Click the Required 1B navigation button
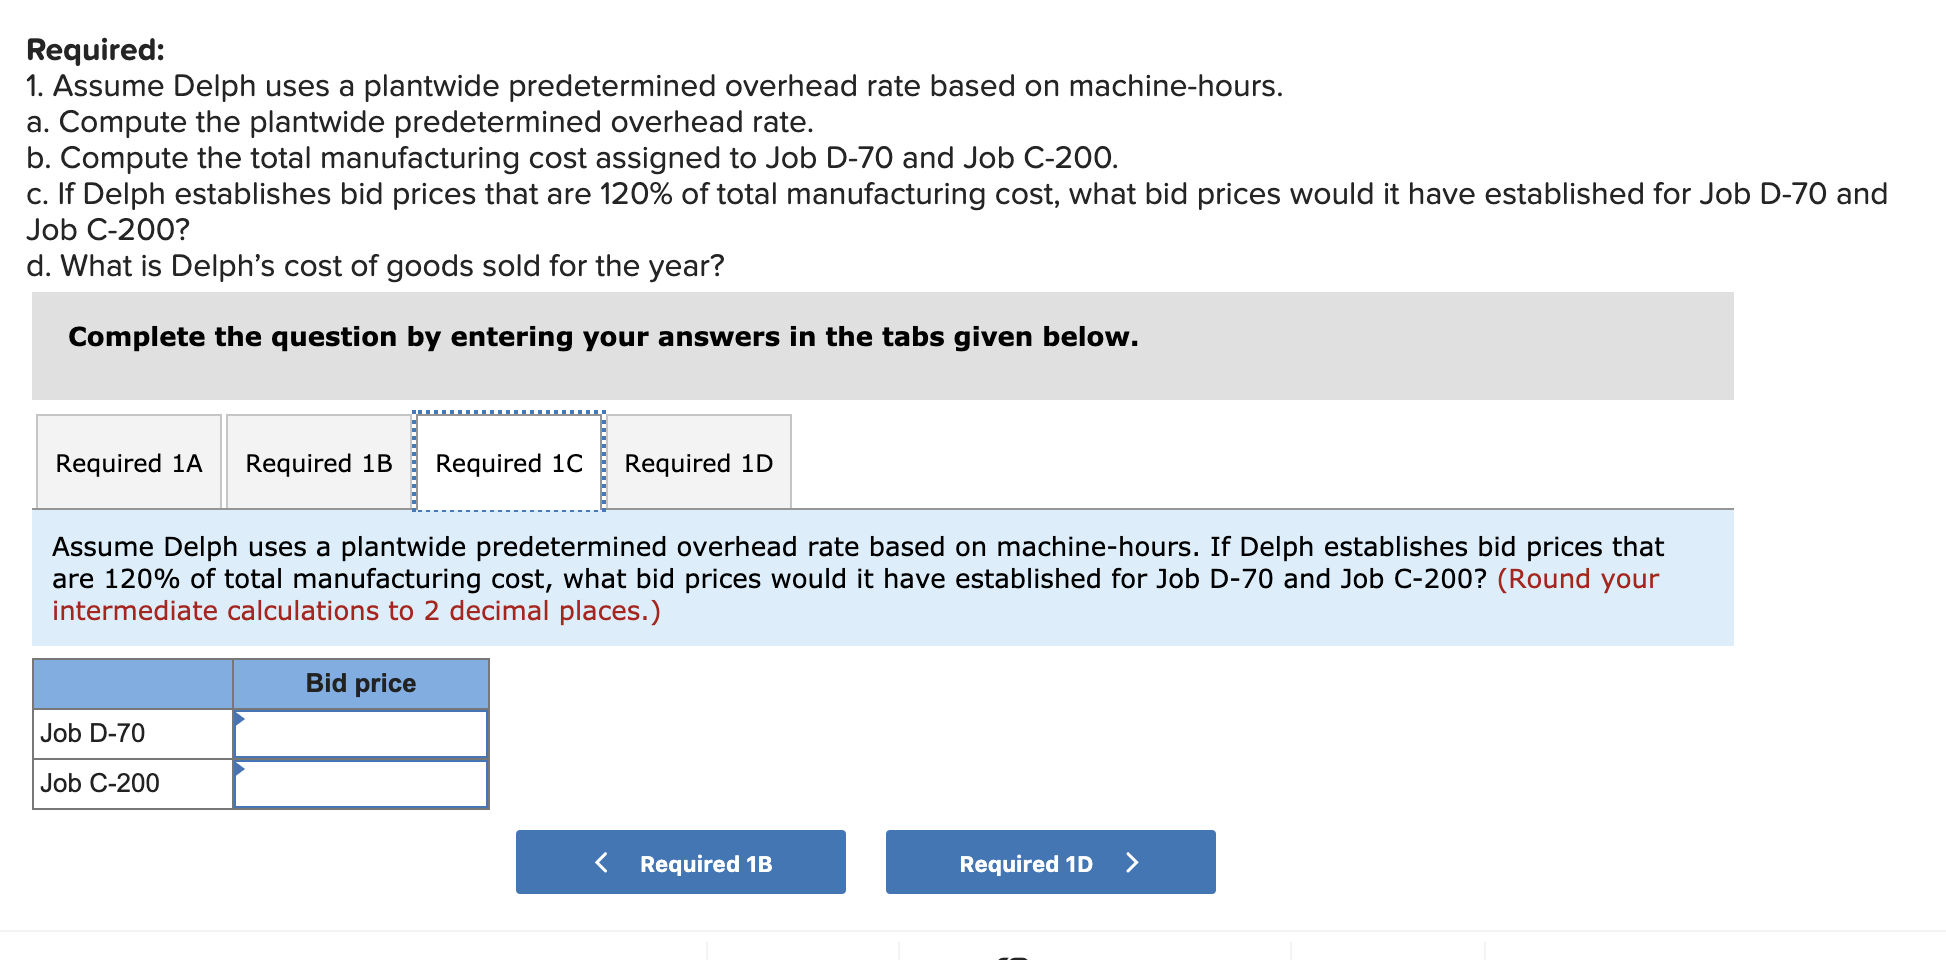 pos(680,862)
